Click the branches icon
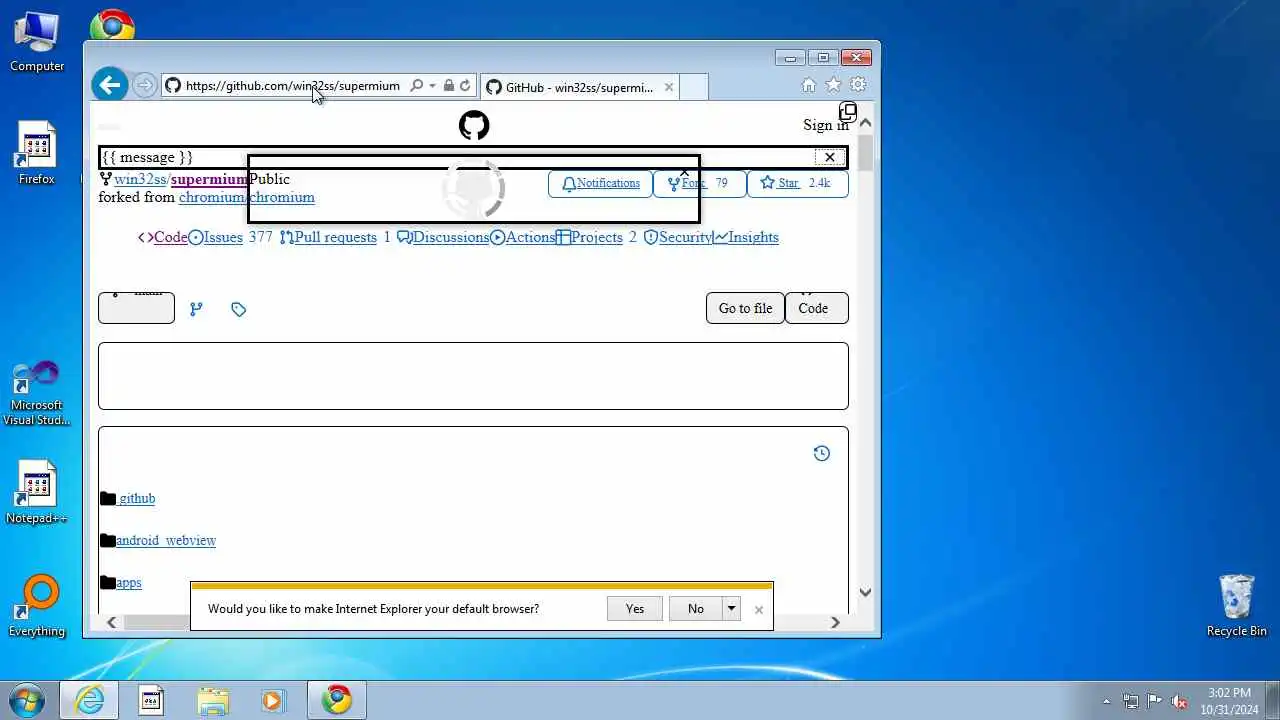Screen dimensions: 1280x720 pyautogui.click(x=196, y=309)
